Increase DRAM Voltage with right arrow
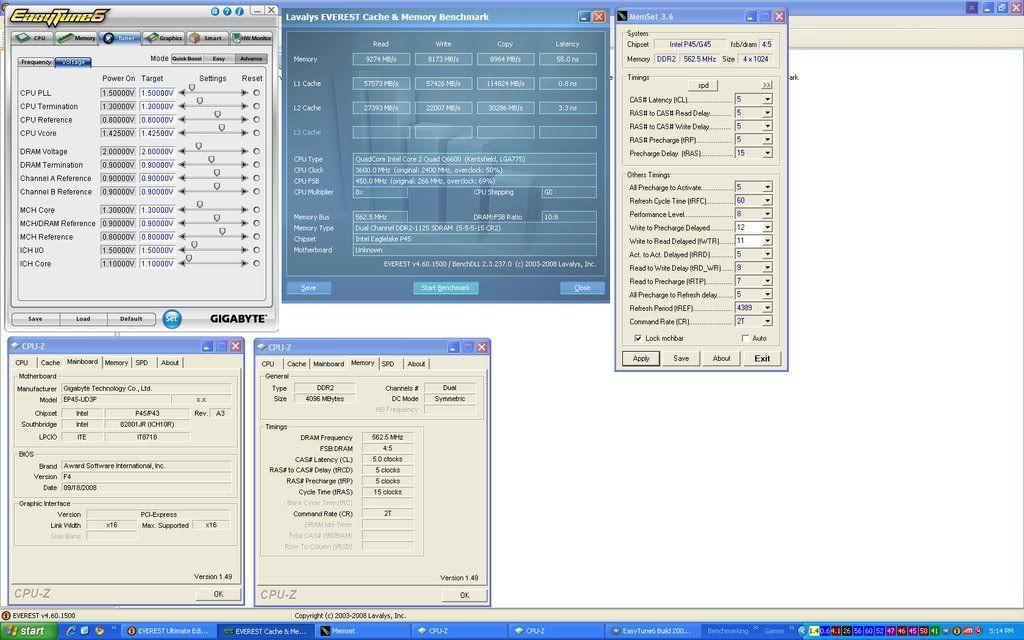 (244, 152)
